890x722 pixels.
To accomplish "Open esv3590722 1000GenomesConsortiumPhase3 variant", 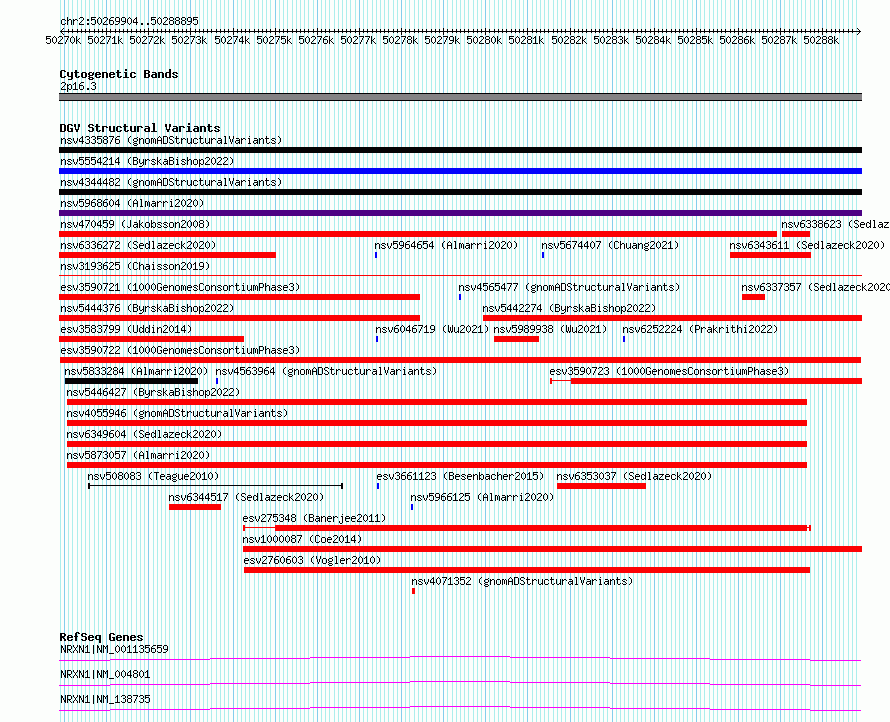I will (180, 350).
